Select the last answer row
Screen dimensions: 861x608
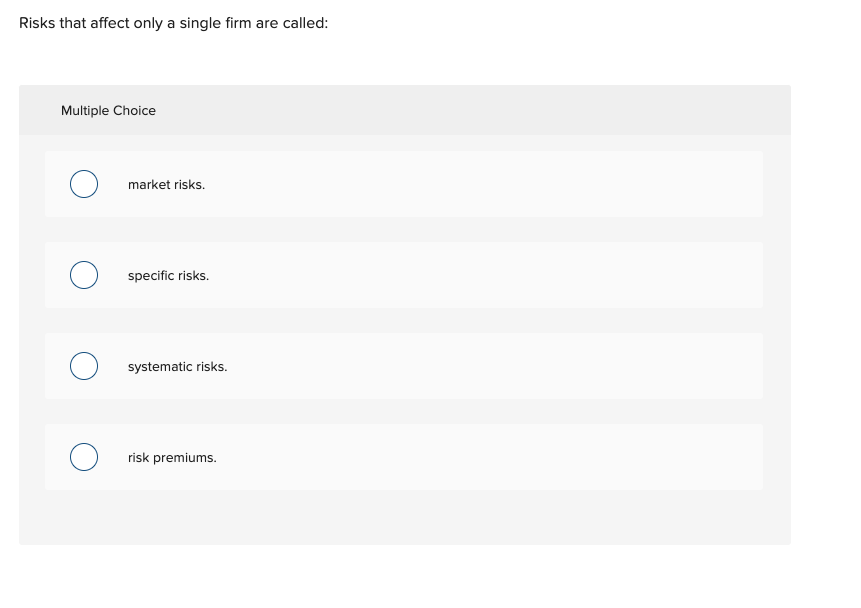point(404,457)
